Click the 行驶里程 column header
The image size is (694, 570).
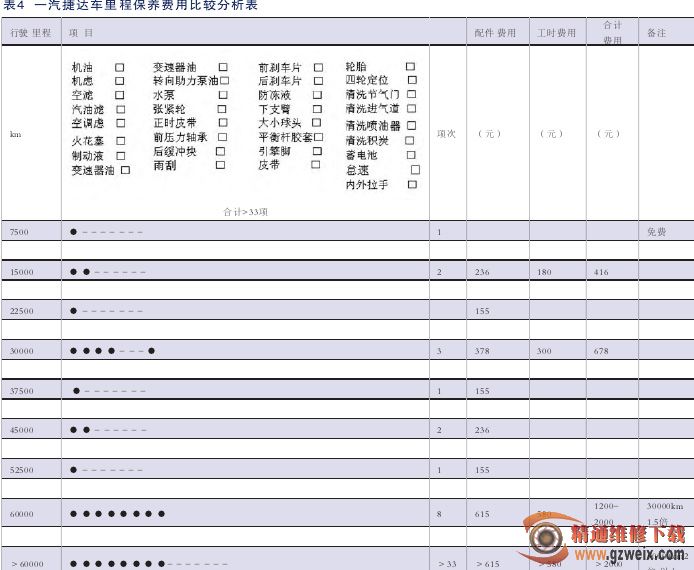[31, 33]
